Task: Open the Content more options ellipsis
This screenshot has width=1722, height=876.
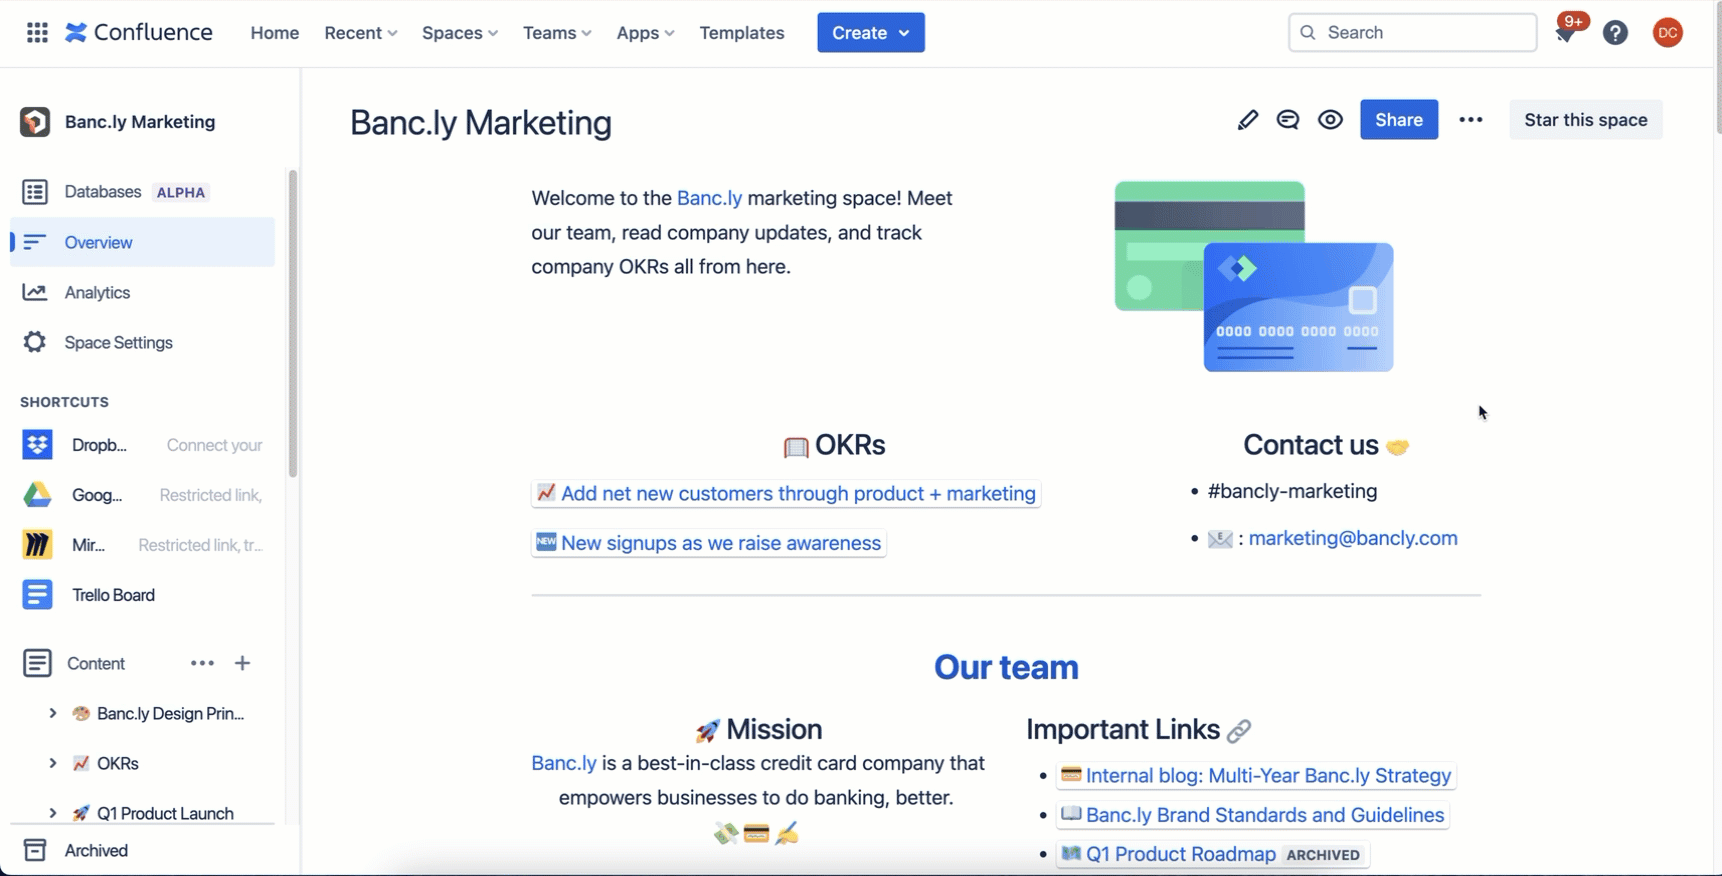Action: tap(202, 663)
